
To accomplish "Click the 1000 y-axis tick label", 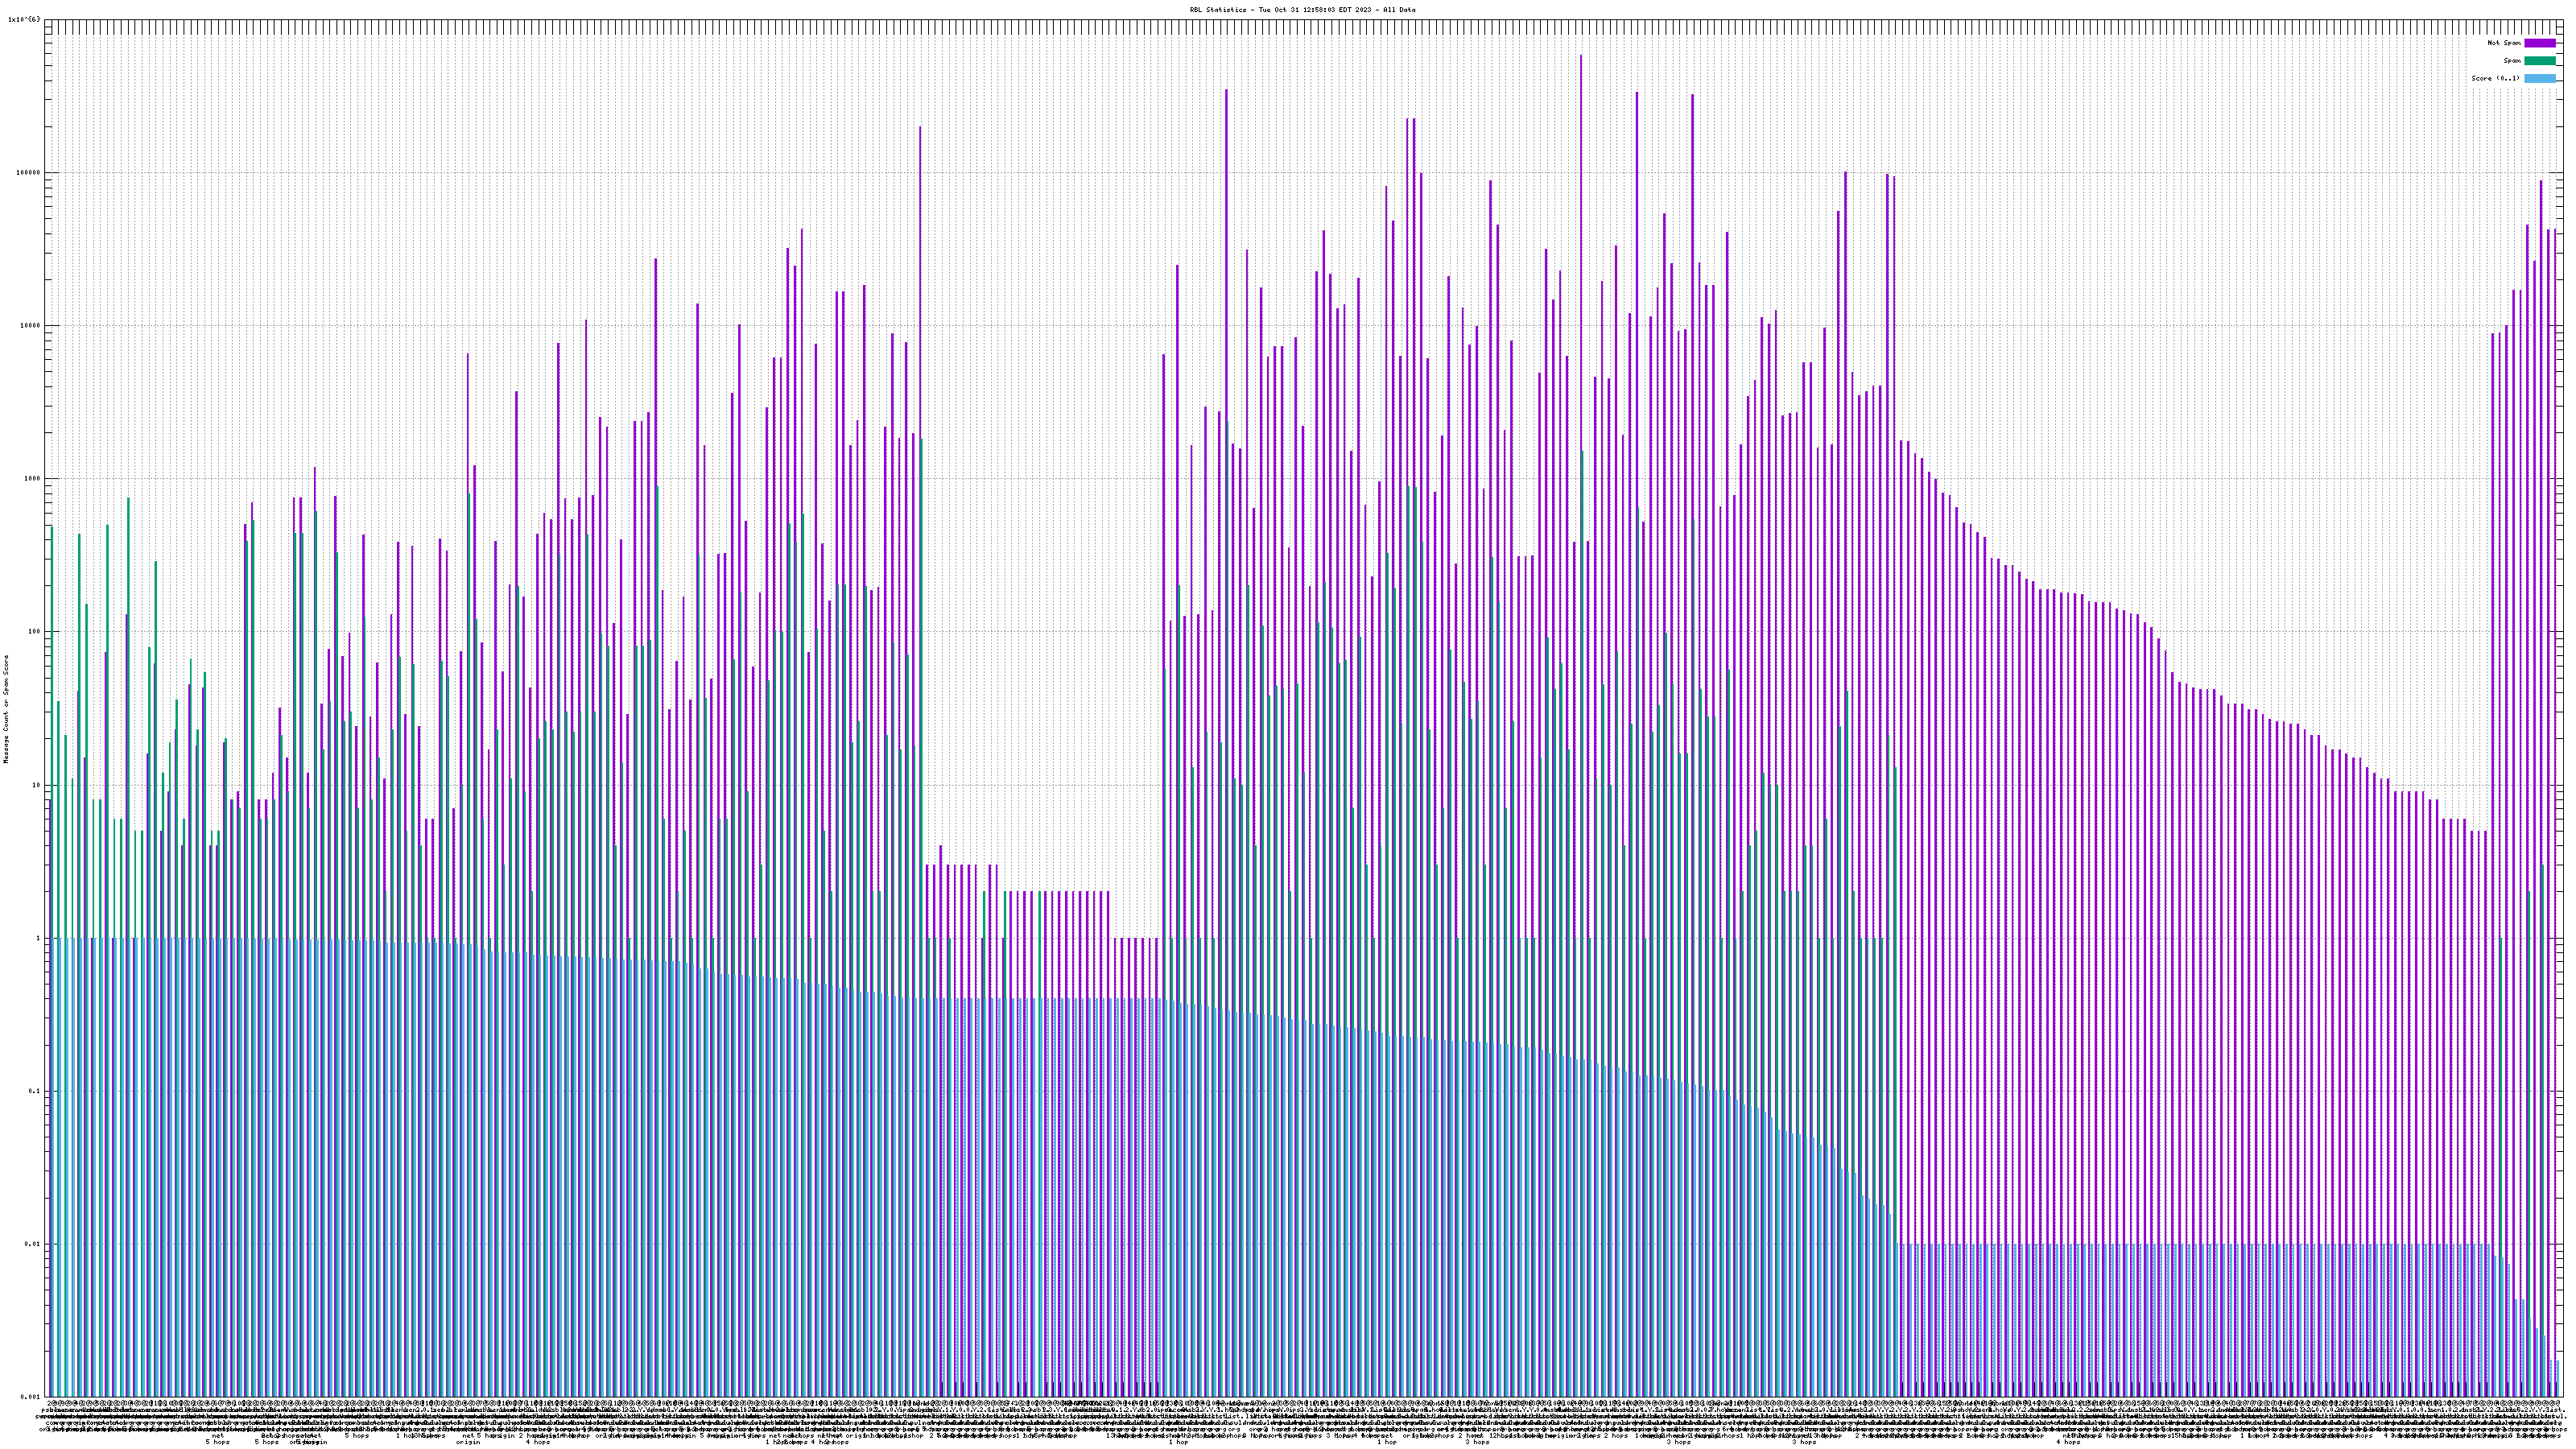I will point(32,479).
